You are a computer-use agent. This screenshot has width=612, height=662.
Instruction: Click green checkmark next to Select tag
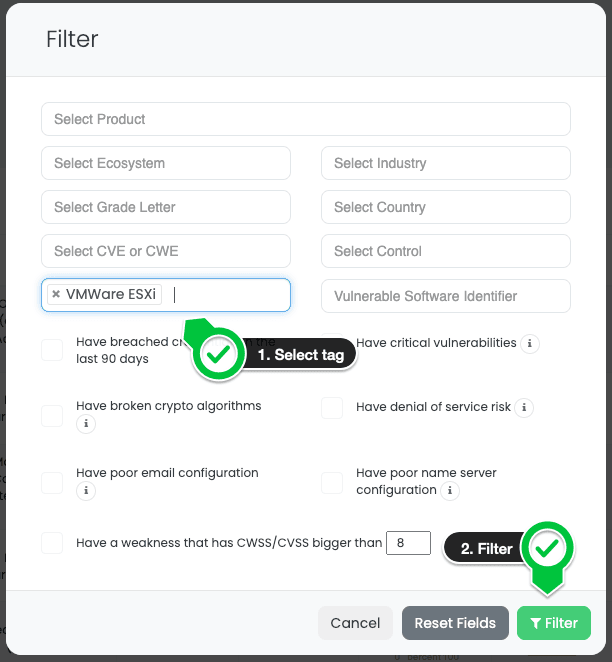point(219,354)
